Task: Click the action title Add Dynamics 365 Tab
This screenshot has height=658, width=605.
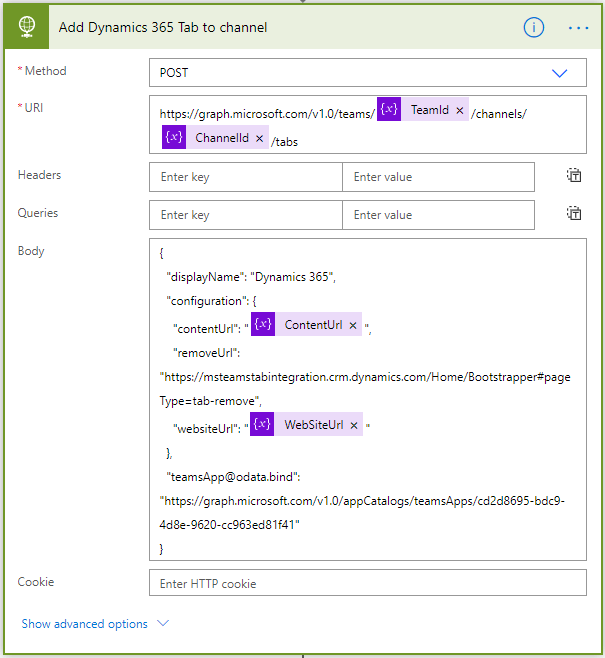Action: coord(163,27)
